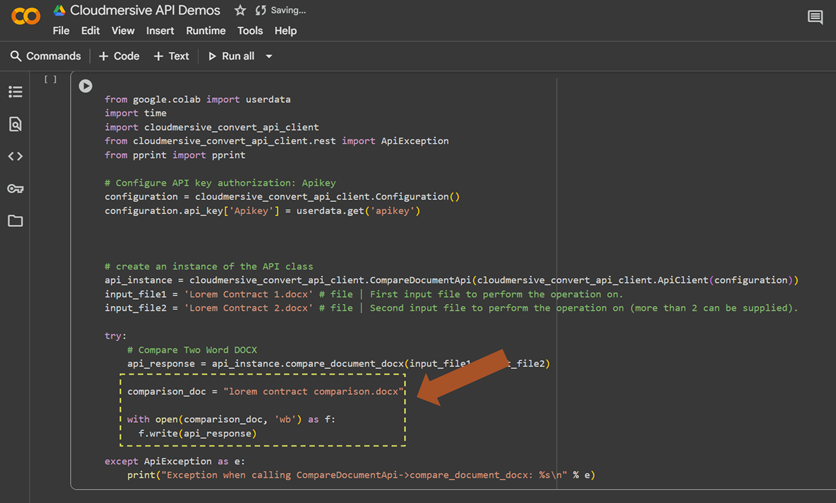This screenshot has width=836, height=503.
Task: Click Run all button
Action: point(231,56)
